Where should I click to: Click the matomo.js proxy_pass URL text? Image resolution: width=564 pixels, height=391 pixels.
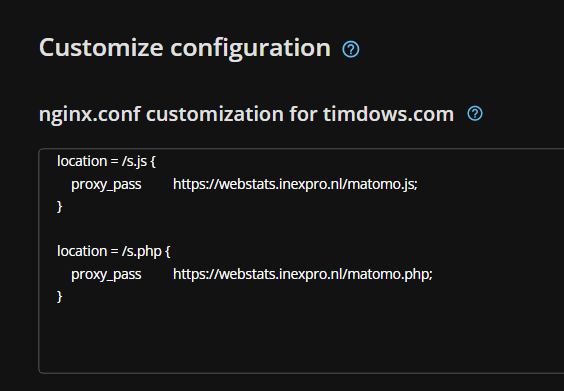tap(295, 184)
